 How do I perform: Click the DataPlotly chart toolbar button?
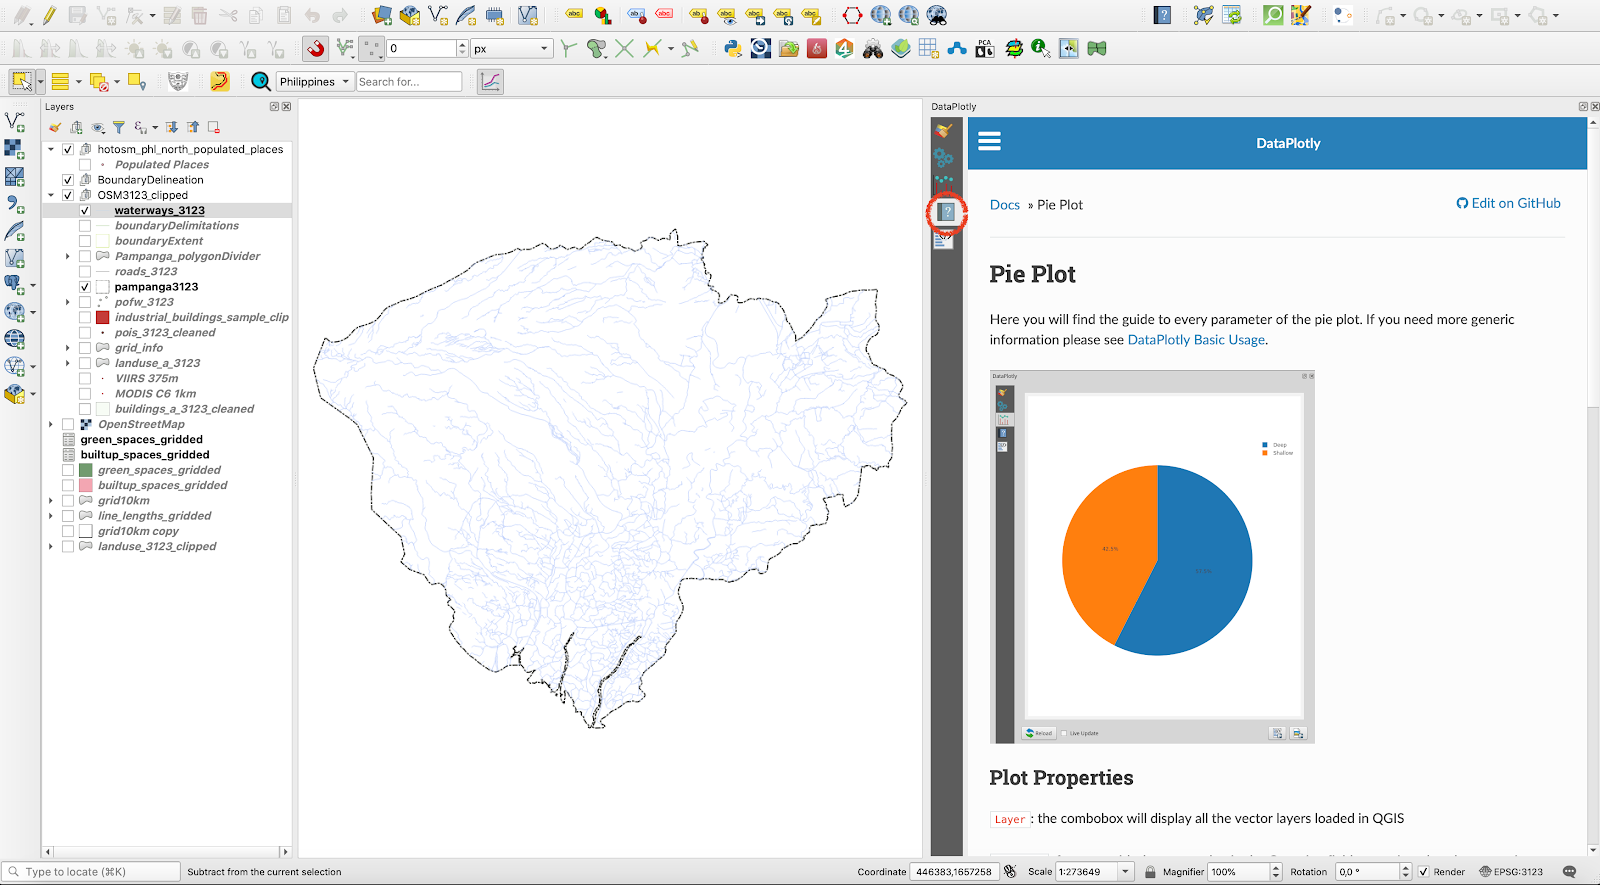(x=490, y=82)
